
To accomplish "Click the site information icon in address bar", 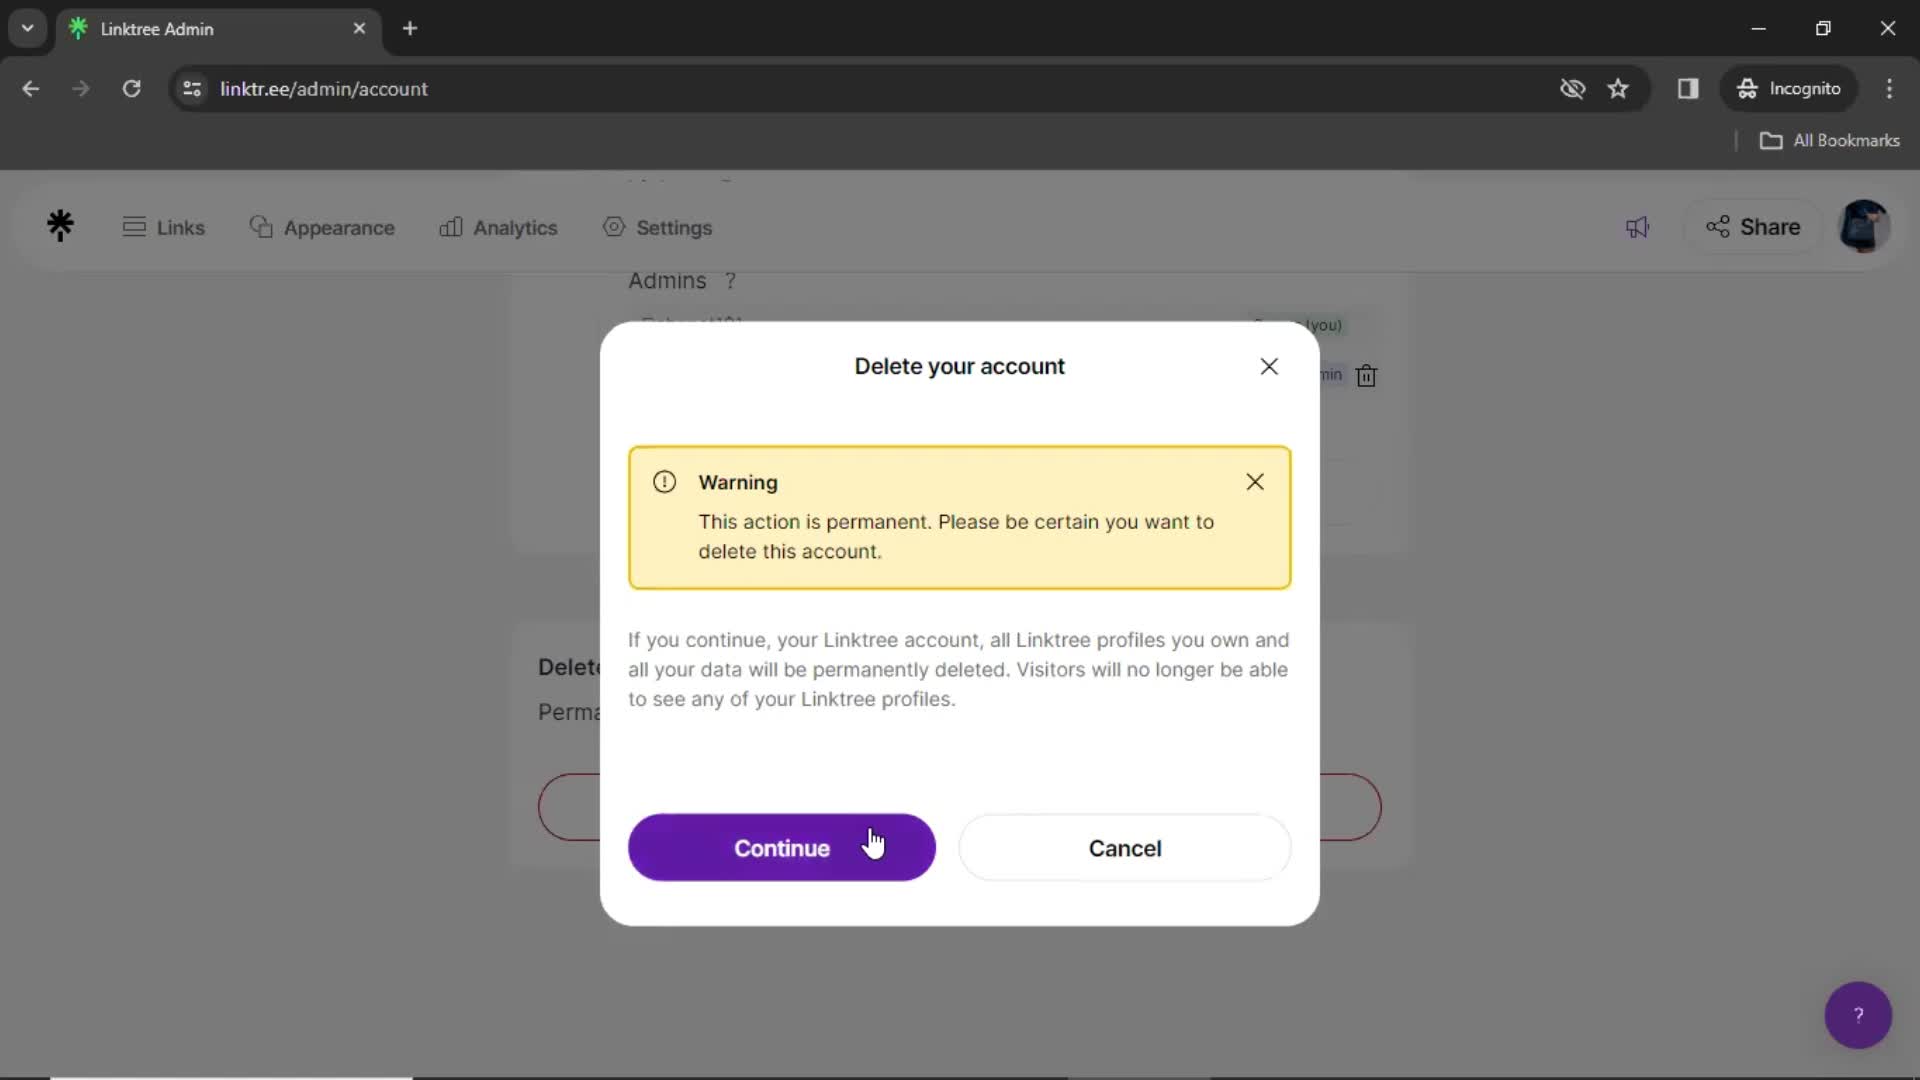I will pos(192,89).
